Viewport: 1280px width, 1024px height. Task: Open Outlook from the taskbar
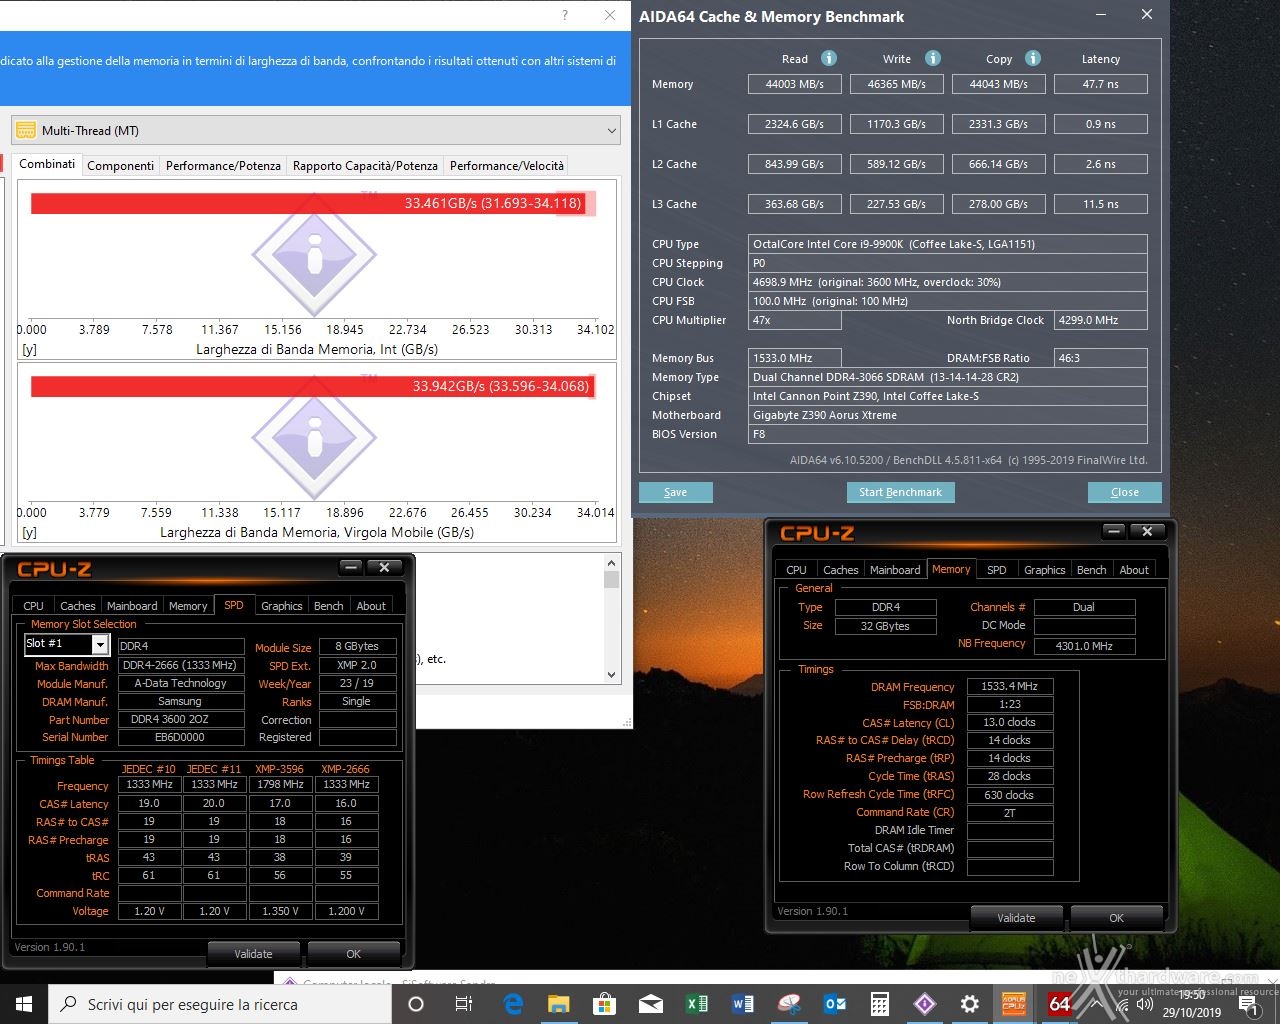(x=835, y=1004)
